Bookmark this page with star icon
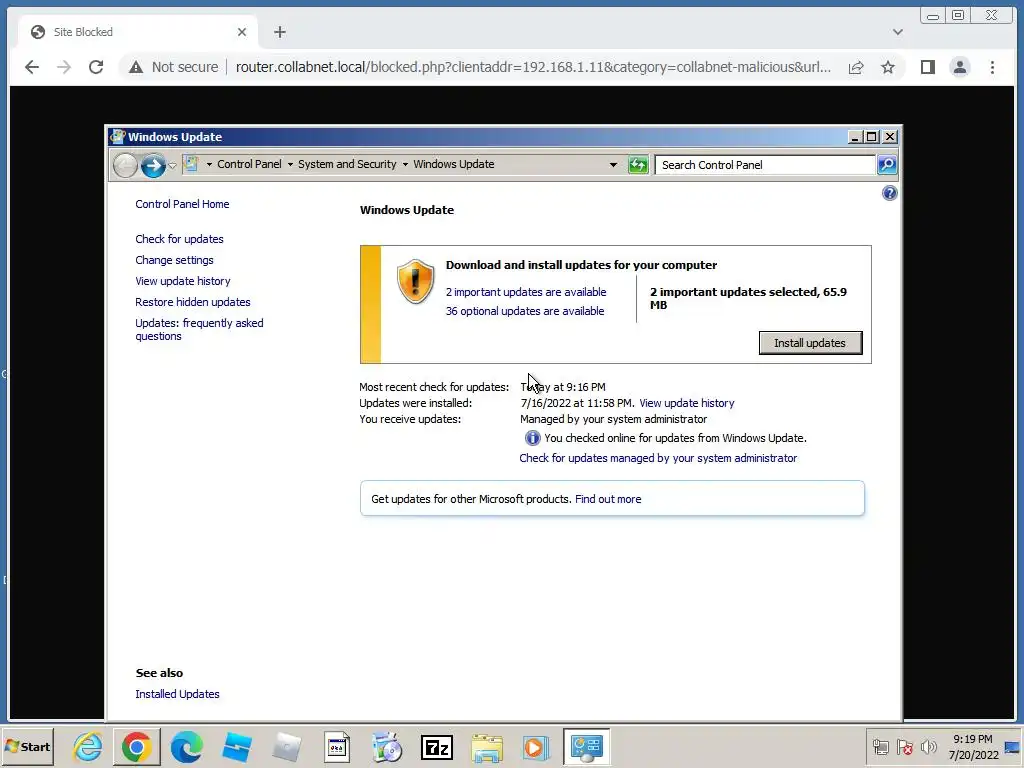Screen dimensions: 1024x768 tap(888, 67)
